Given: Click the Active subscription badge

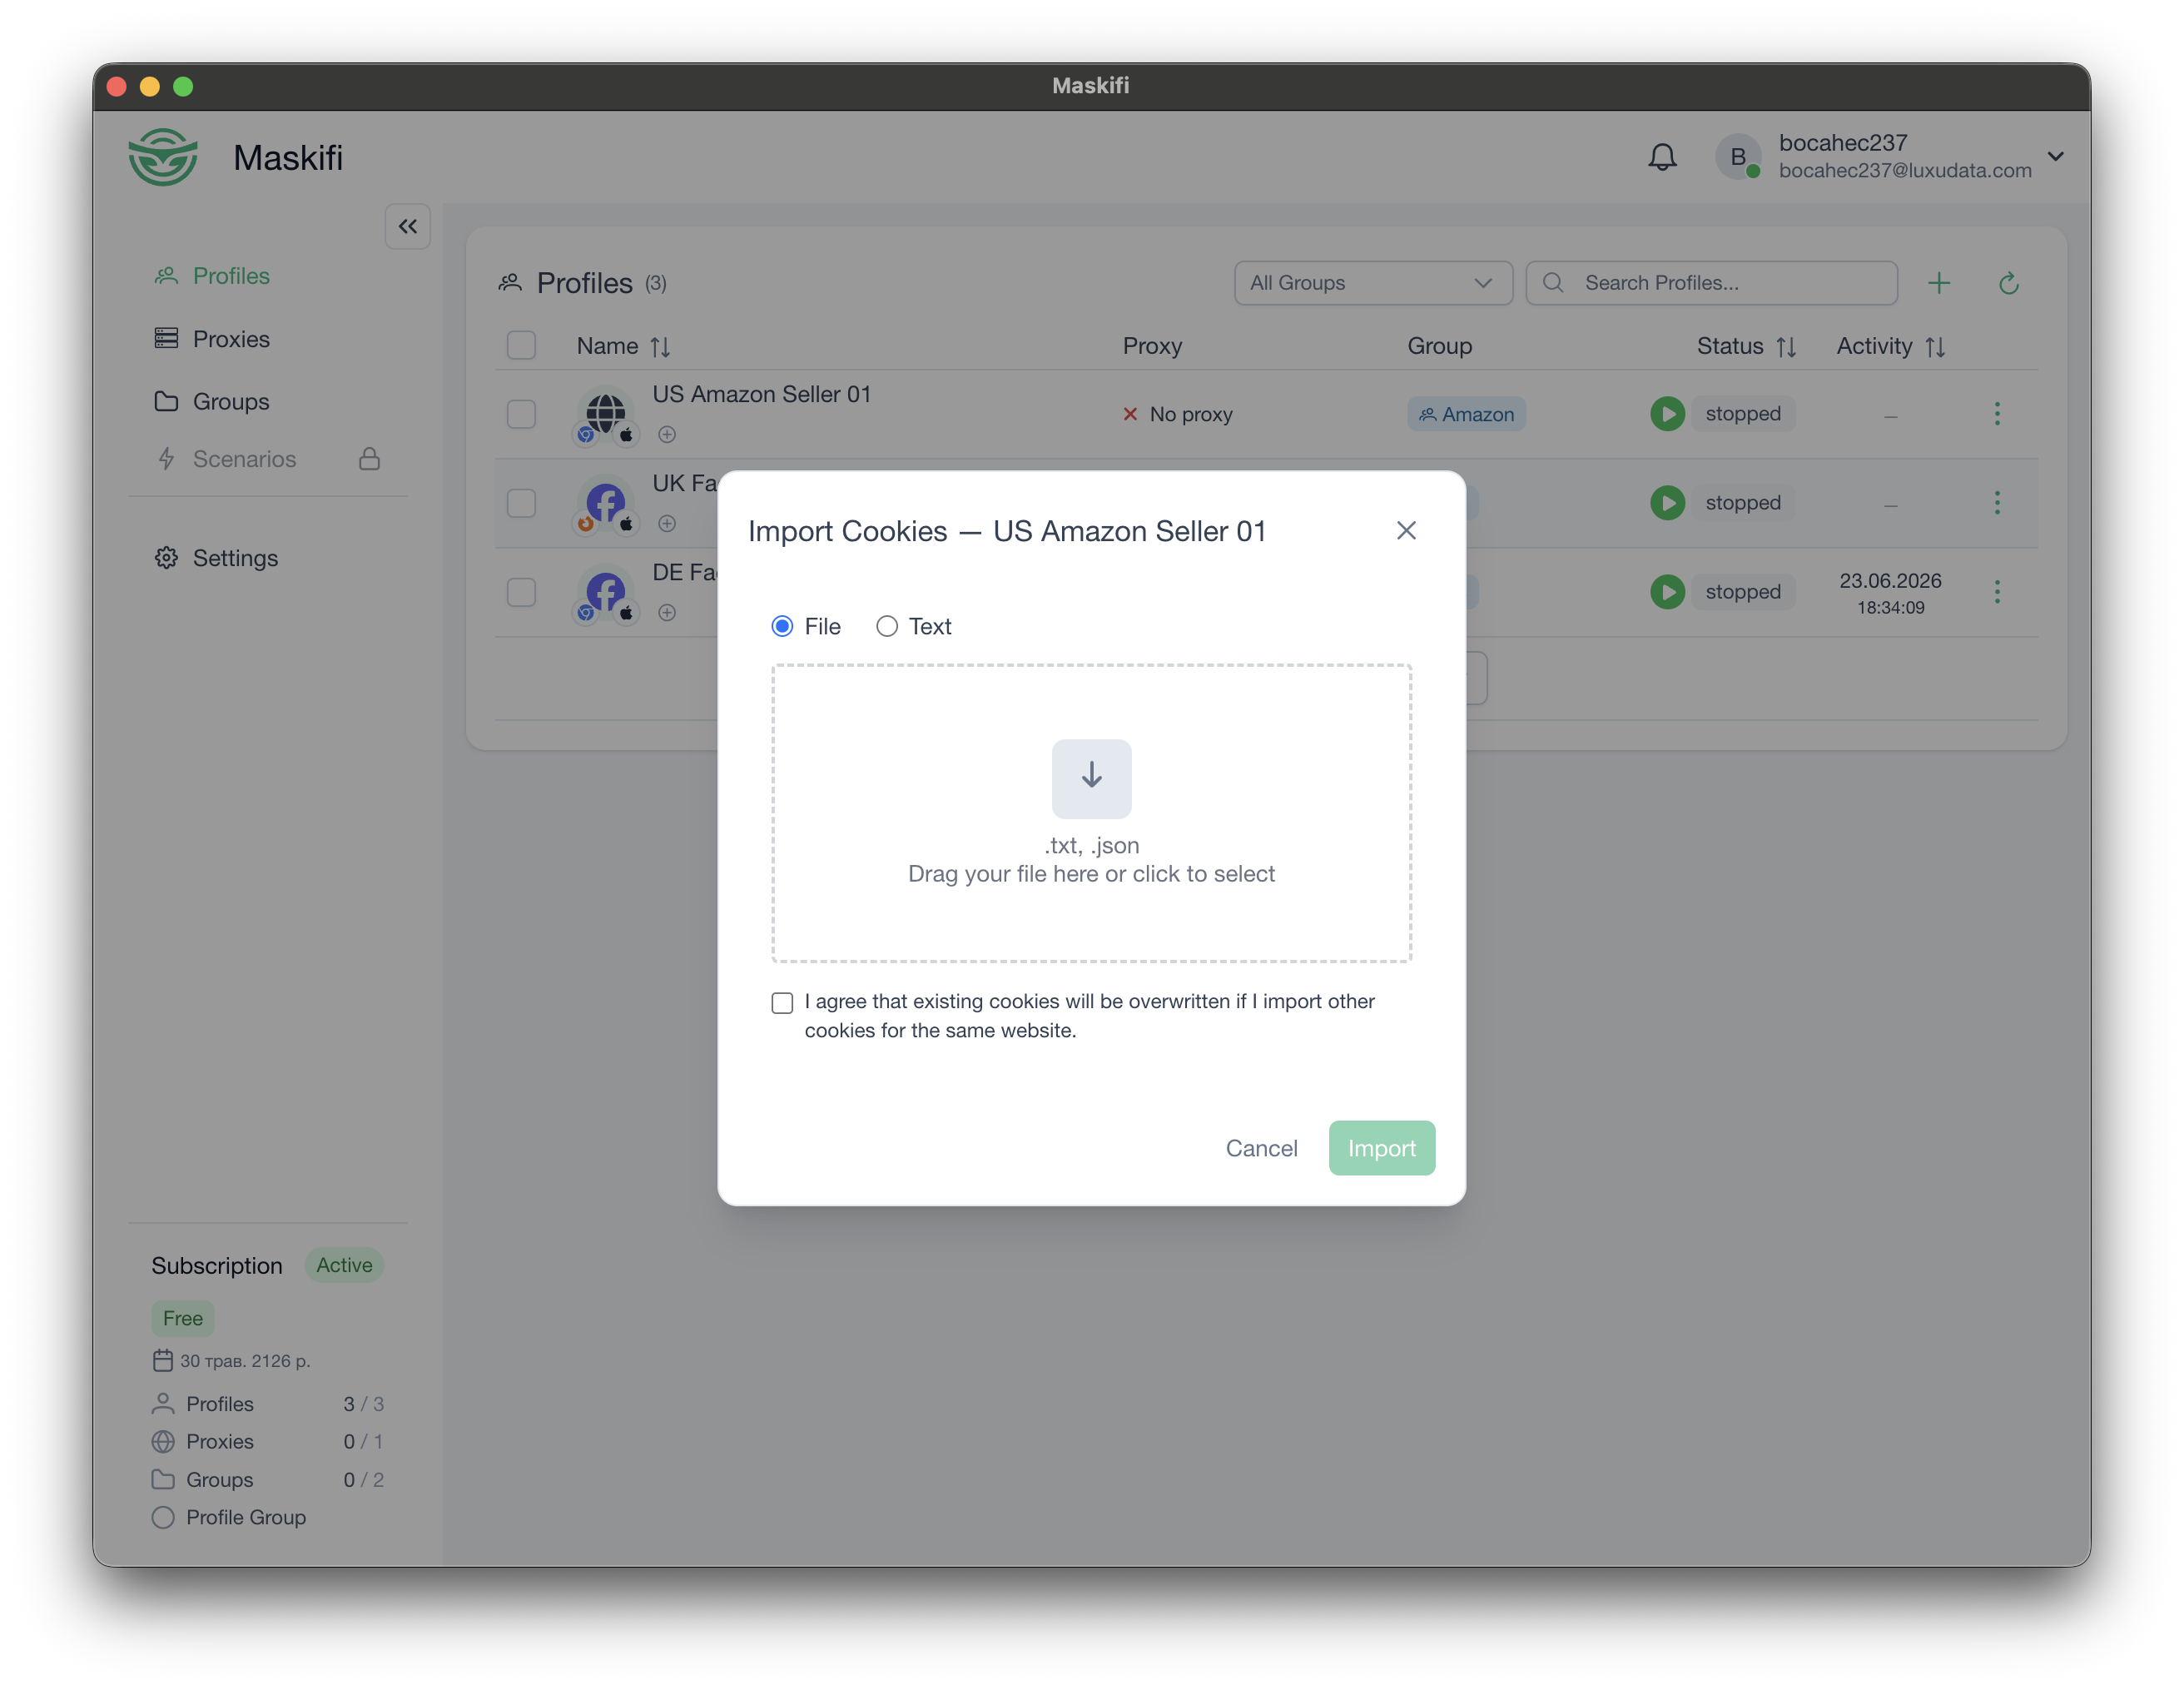Looking at the screenshot, I should pyautogui.click(x=344, y=1265).
